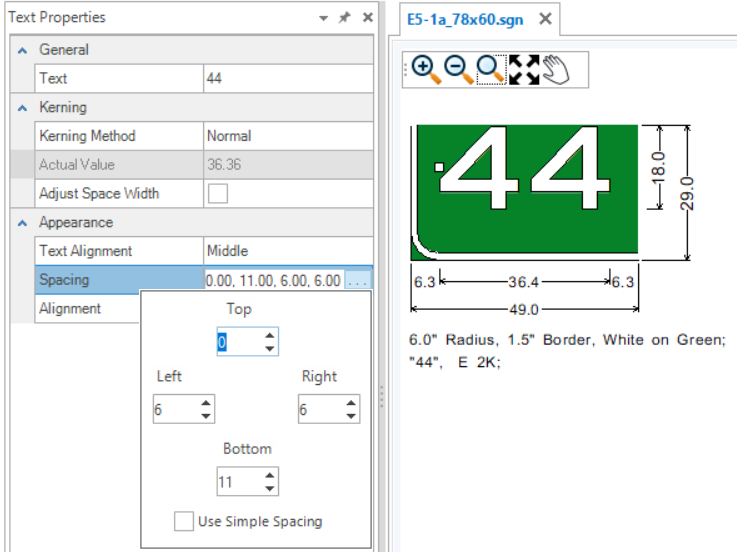Select the Zoom Window magnifier tool
This screenshot has width=737, height=552.
[491, 70]
